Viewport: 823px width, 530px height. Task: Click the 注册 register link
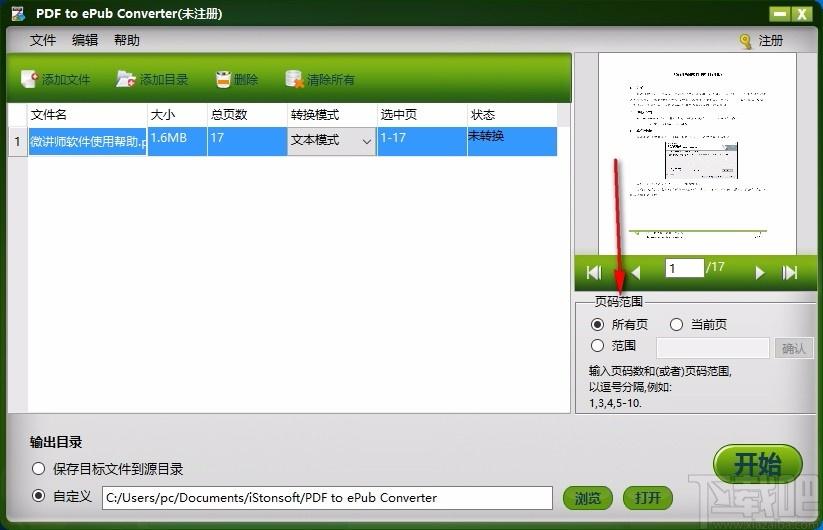pos(771,41)
